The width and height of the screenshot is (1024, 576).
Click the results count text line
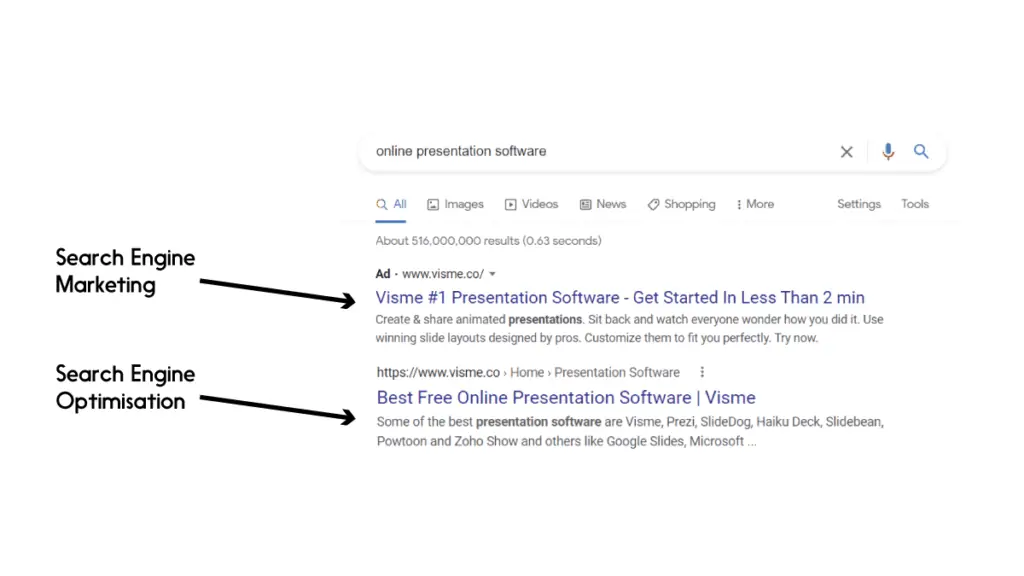click(x=488, y=240)
